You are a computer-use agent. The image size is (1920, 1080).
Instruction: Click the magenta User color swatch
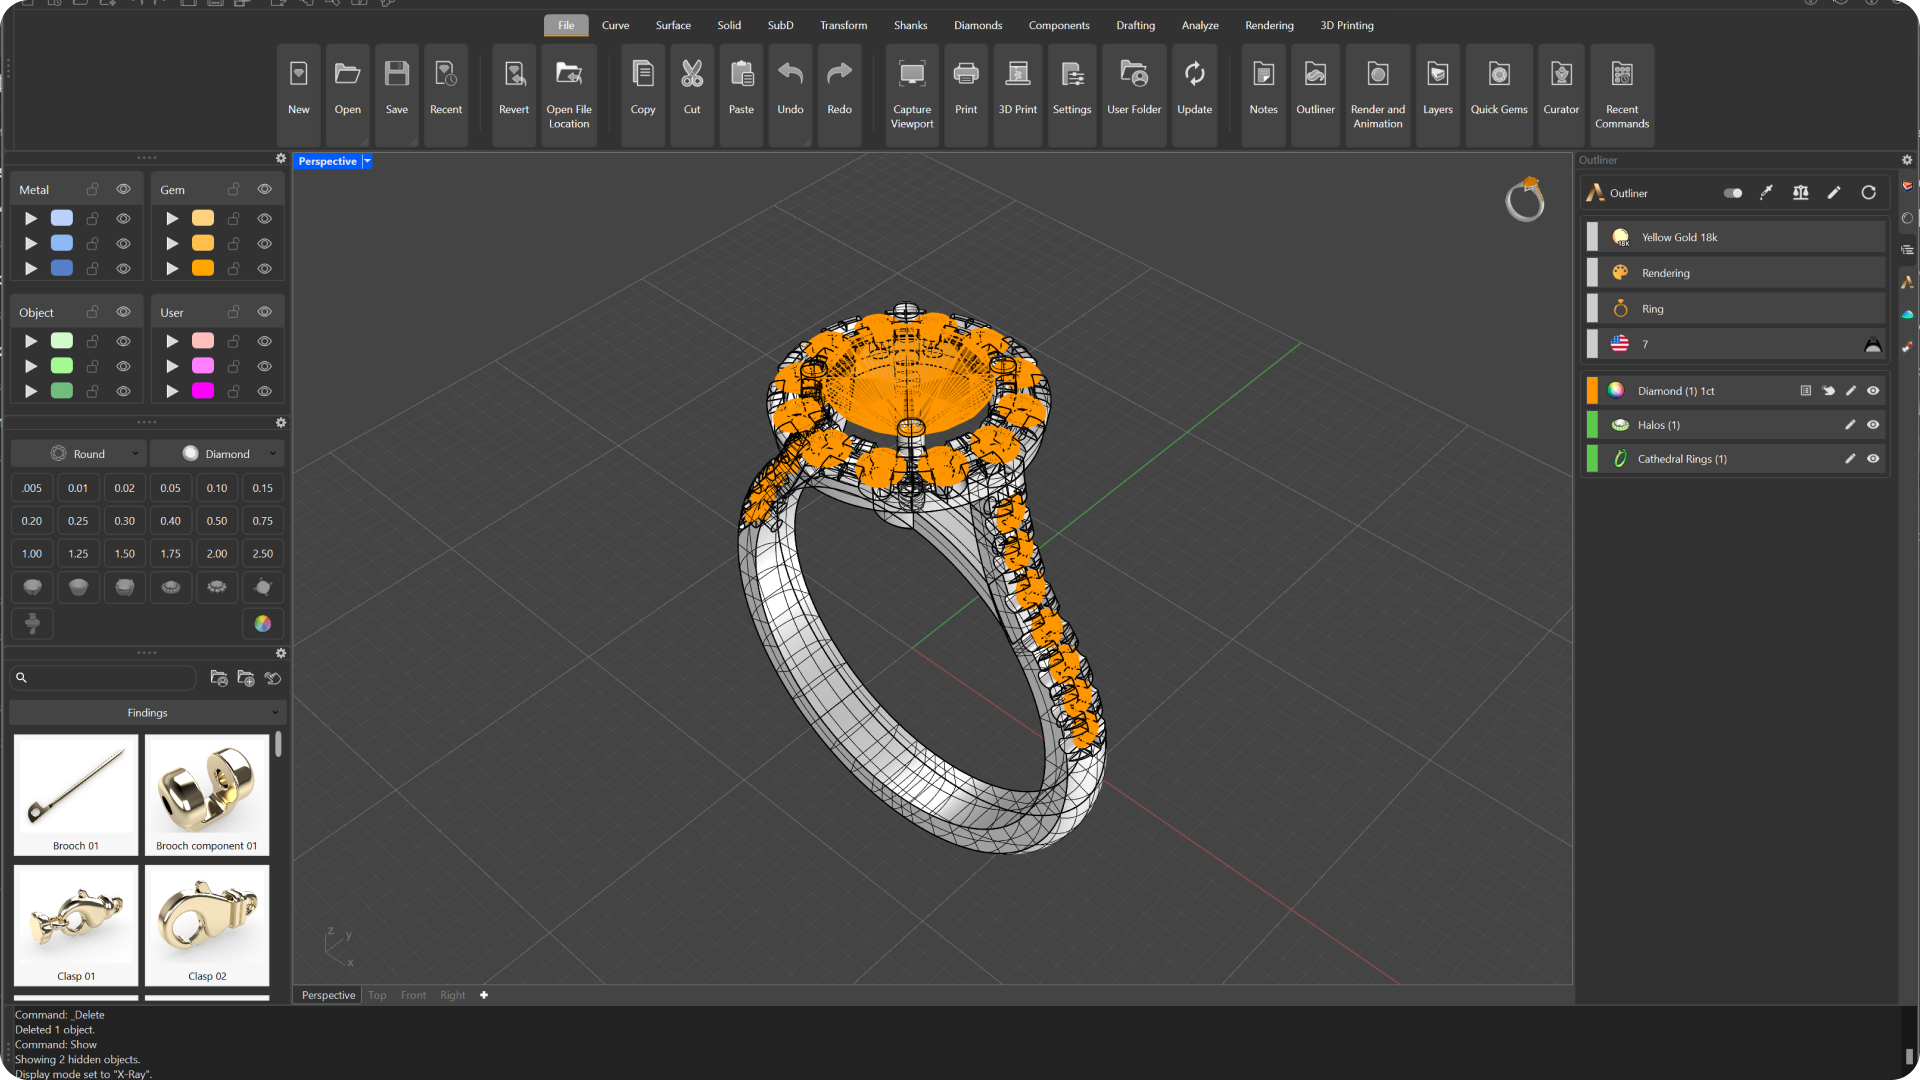tap(203, 391)
